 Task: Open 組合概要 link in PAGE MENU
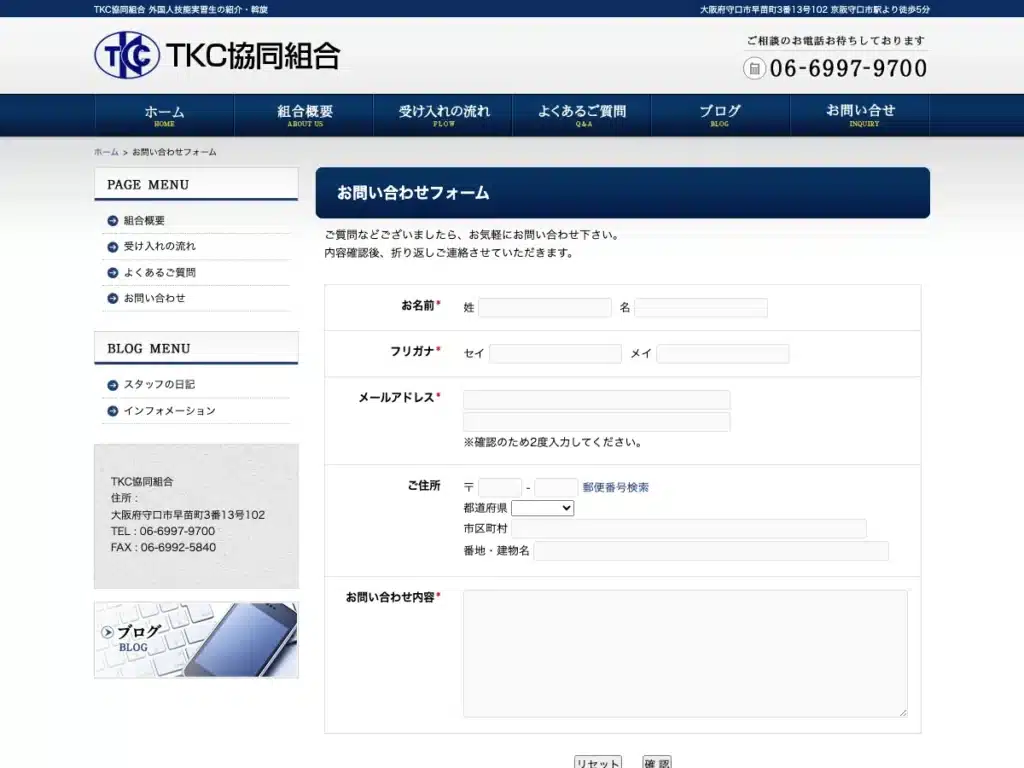click(x=144, y=221)
